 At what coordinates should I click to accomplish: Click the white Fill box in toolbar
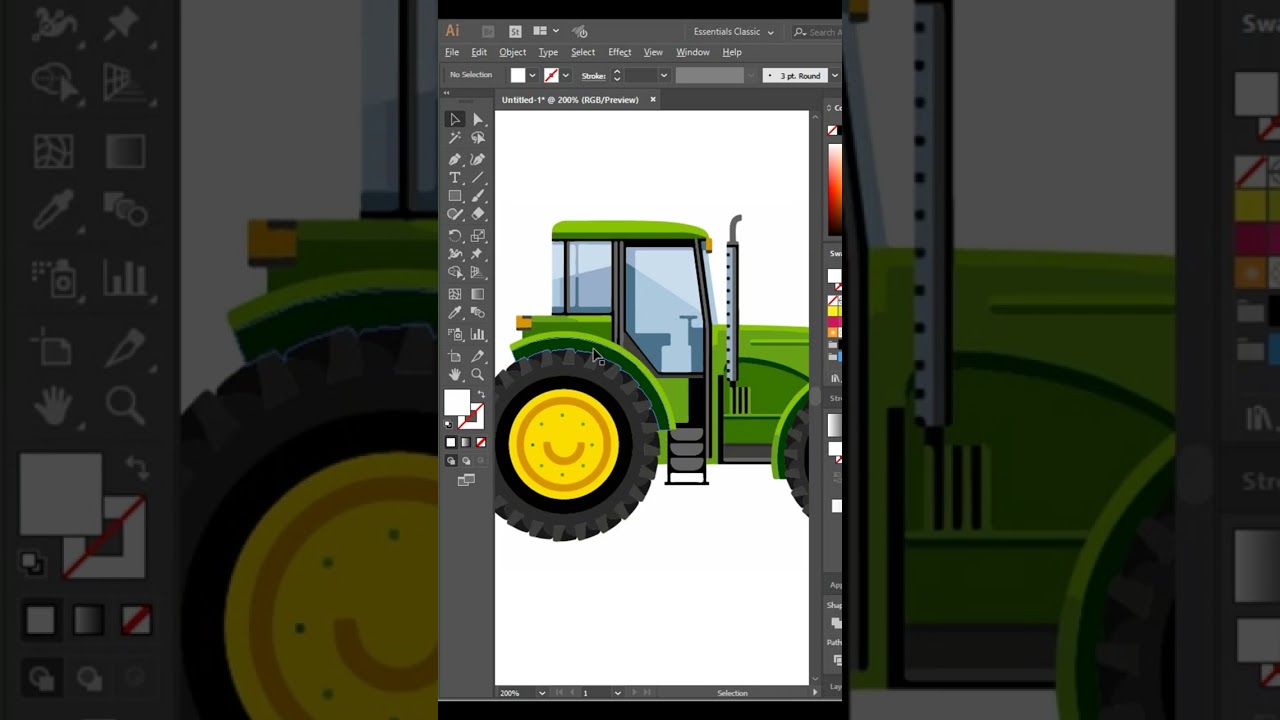[457, 403]
